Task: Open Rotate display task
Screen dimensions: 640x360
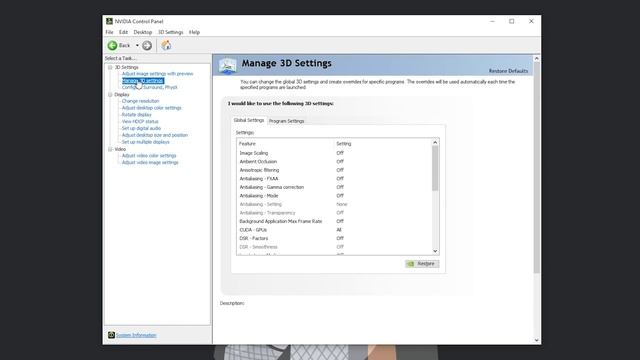Action: coord(136,115)
